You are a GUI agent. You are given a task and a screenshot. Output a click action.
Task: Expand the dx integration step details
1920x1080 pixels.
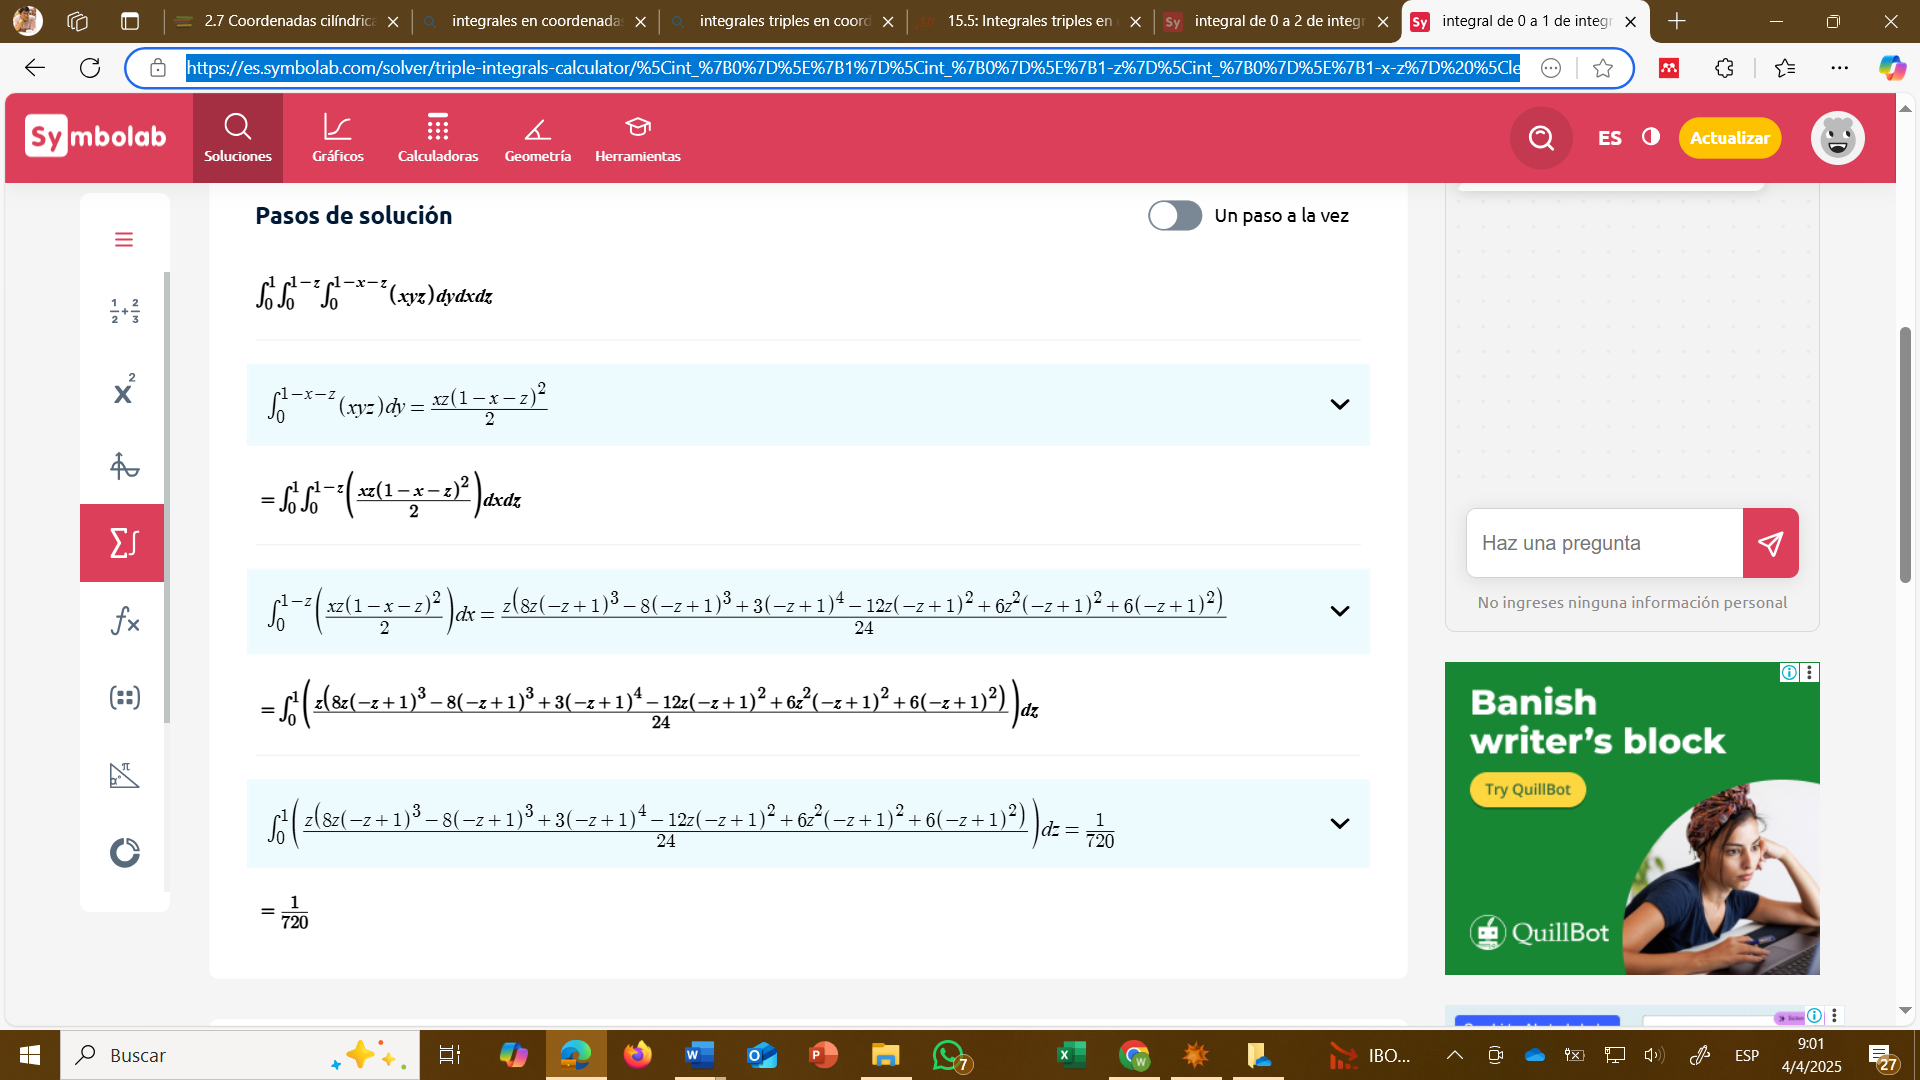pyautogui.click(x=1339, y=611)
